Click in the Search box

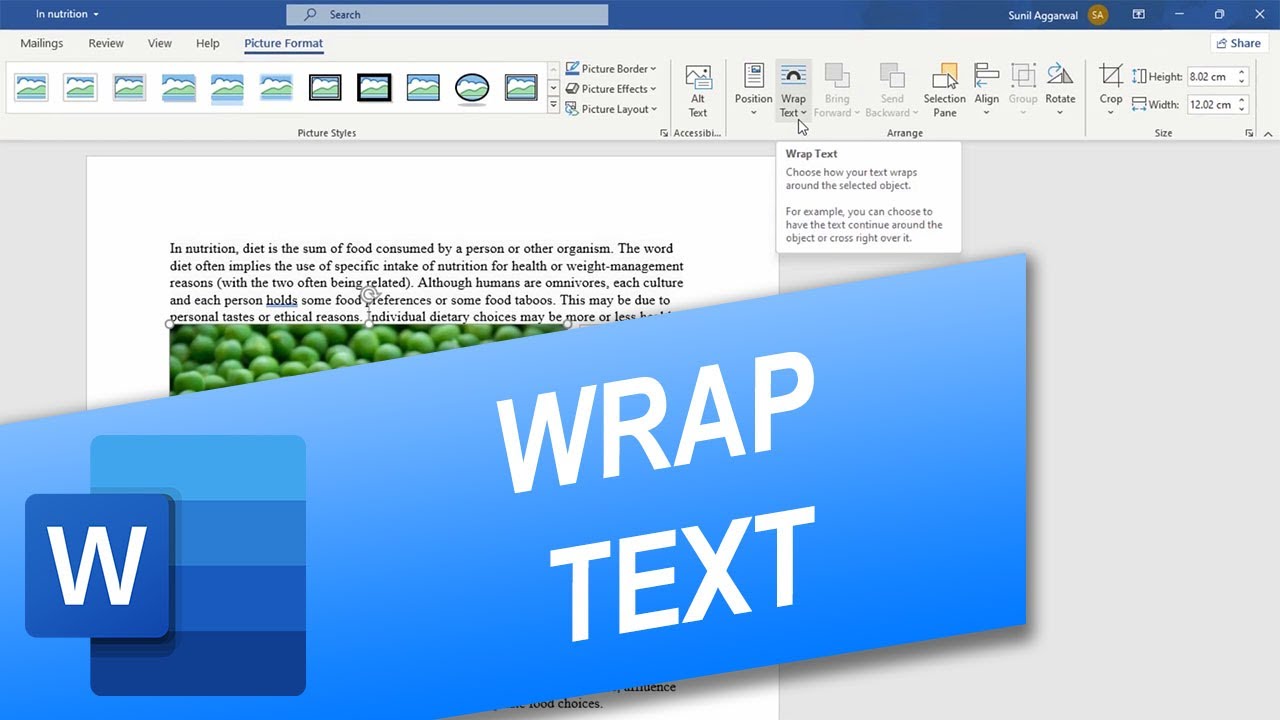pos(447,14)
